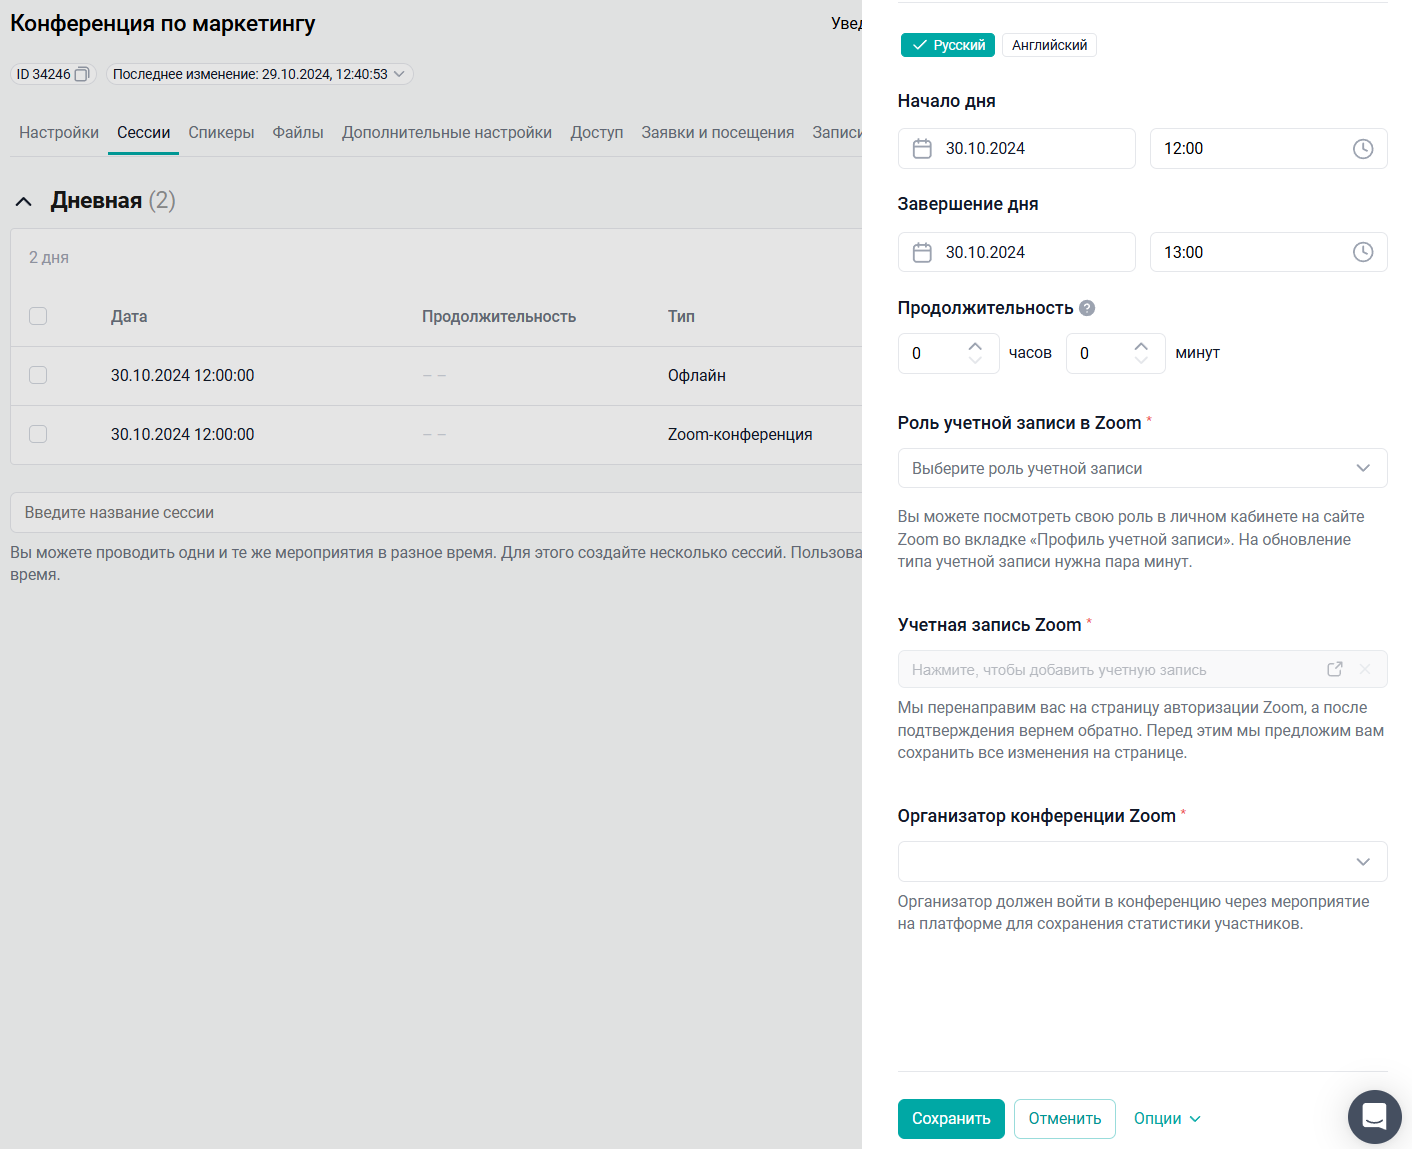
Task: Increase the hours duration value
Action: (x=975, y=346)
